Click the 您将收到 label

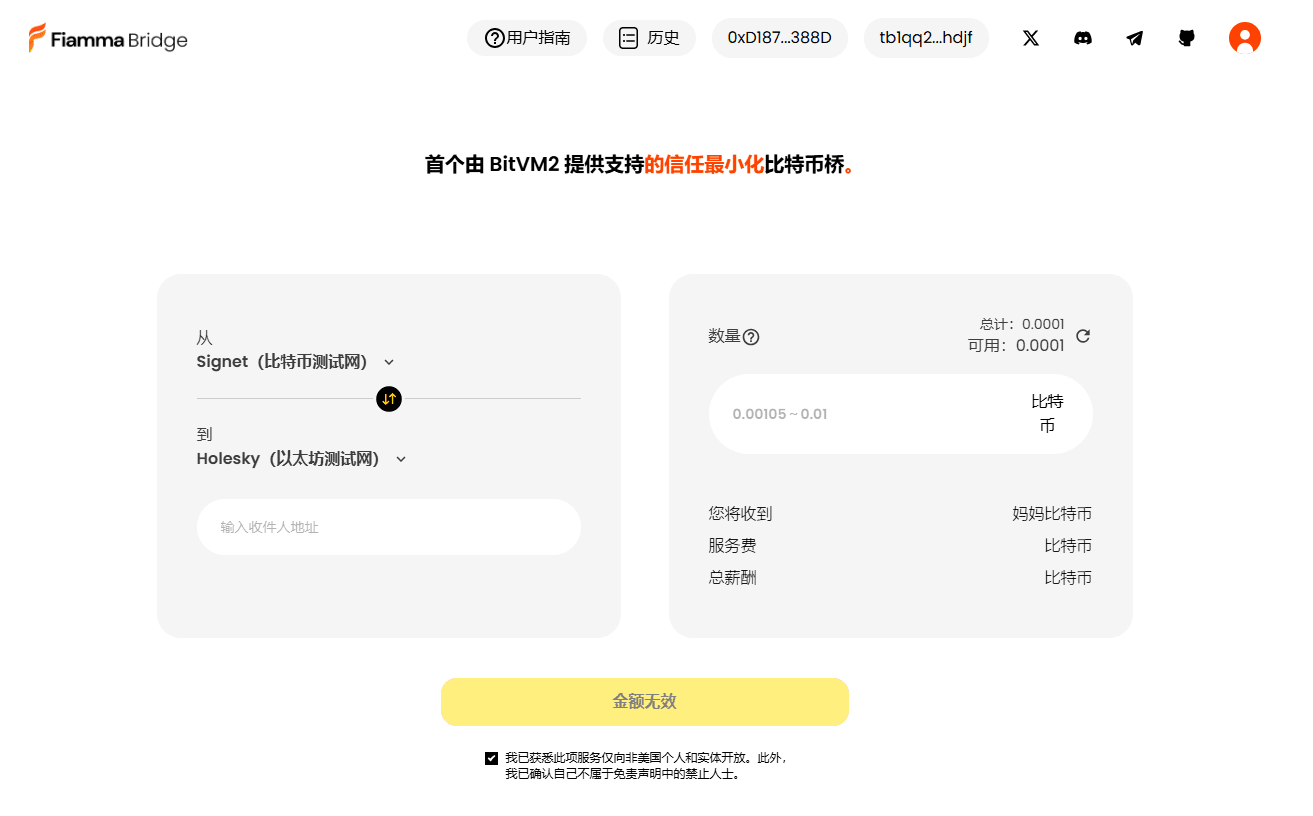(x=741, y=514)
